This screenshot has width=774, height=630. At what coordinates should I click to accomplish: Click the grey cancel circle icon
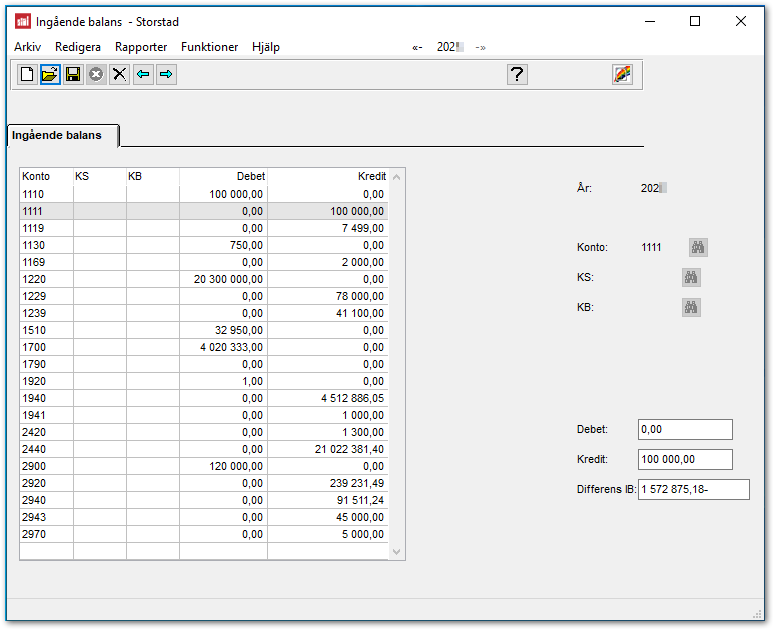pos(96,74)
